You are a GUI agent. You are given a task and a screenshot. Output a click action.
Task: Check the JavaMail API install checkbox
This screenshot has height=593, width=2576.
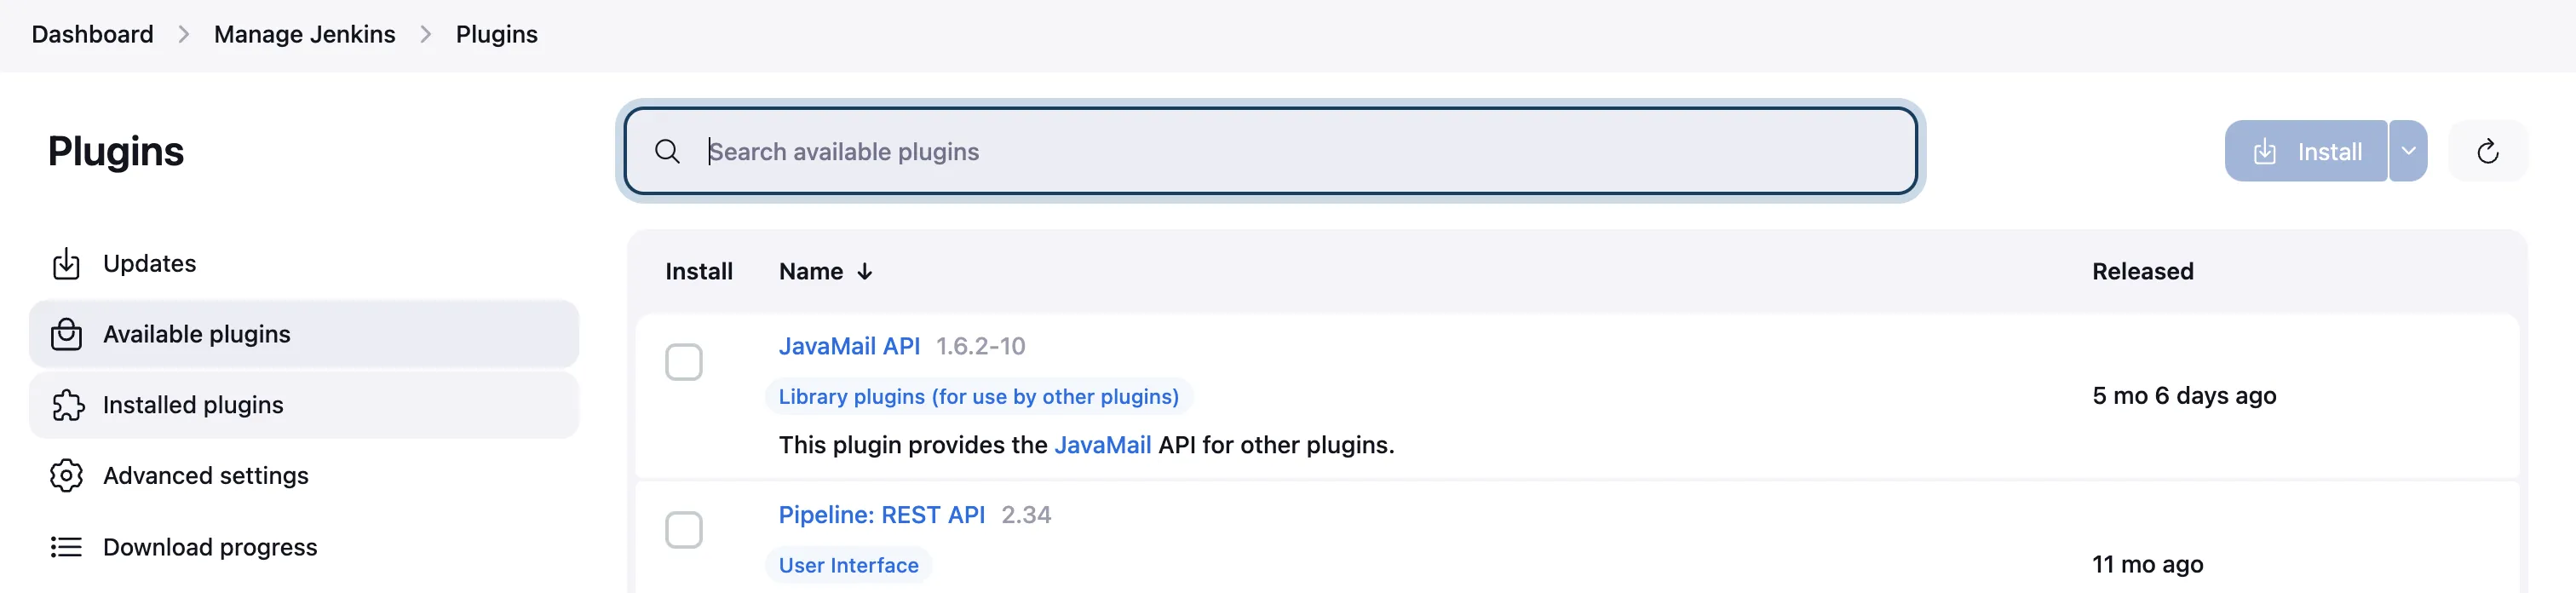pyautogui.click(x=685, y=362)
